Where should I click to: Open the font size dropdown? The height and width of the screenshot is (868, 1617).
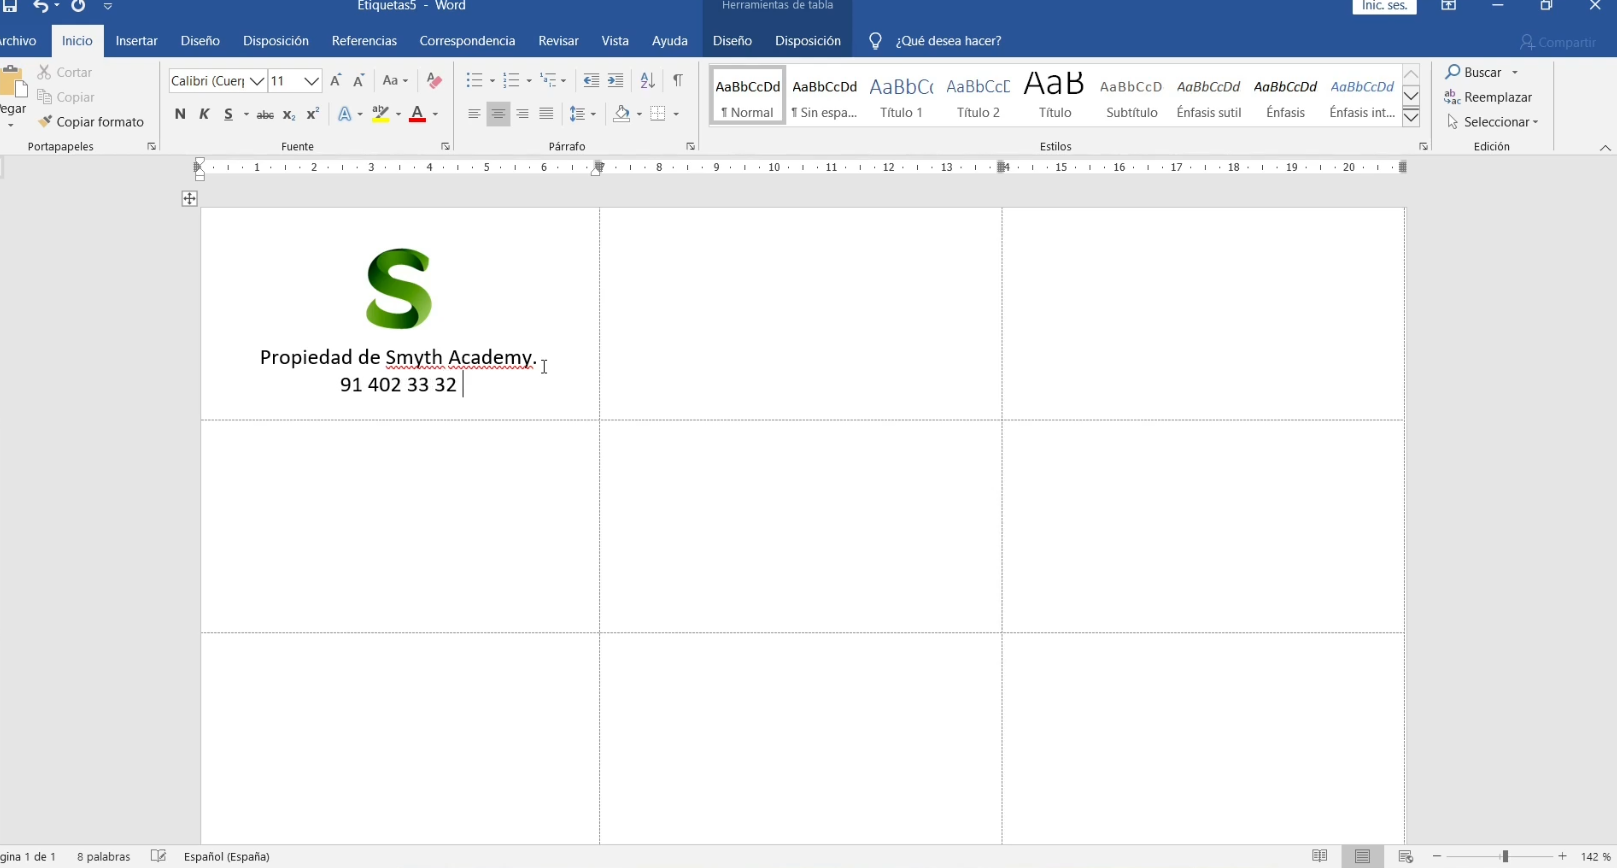pos(311,81)
